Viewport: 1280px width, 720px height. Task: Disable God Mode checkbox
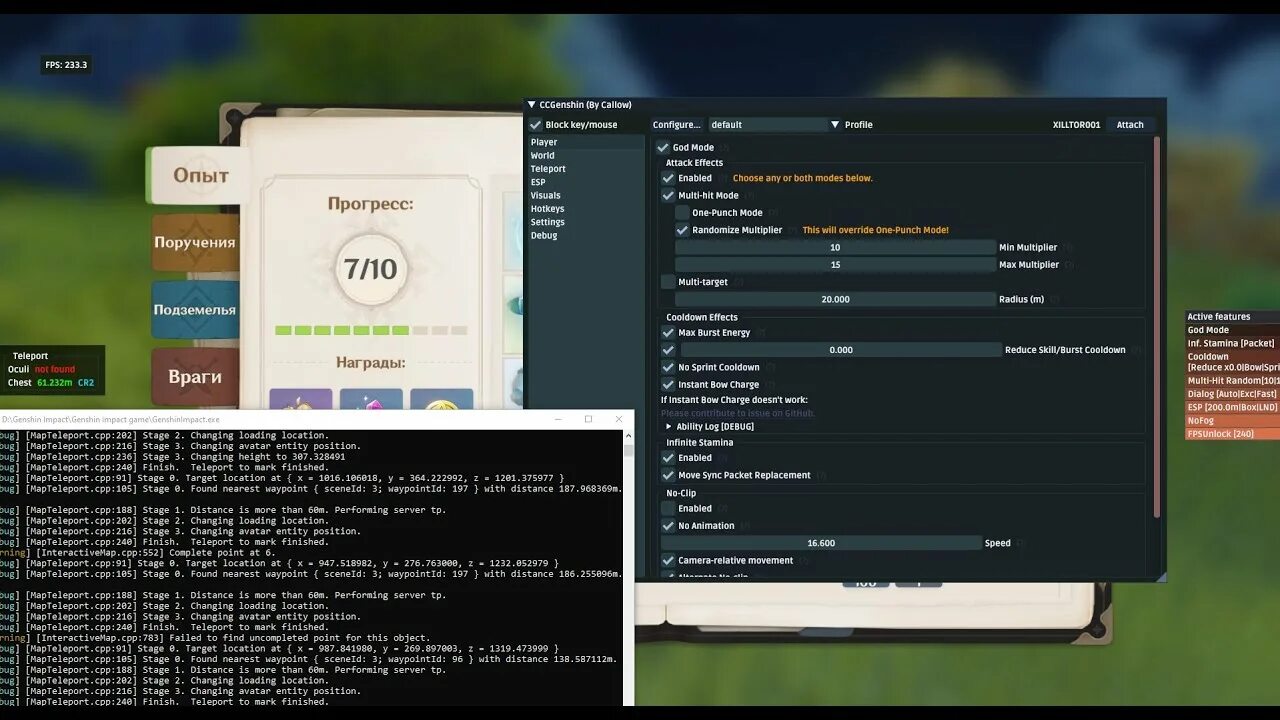tap(663, 147)
